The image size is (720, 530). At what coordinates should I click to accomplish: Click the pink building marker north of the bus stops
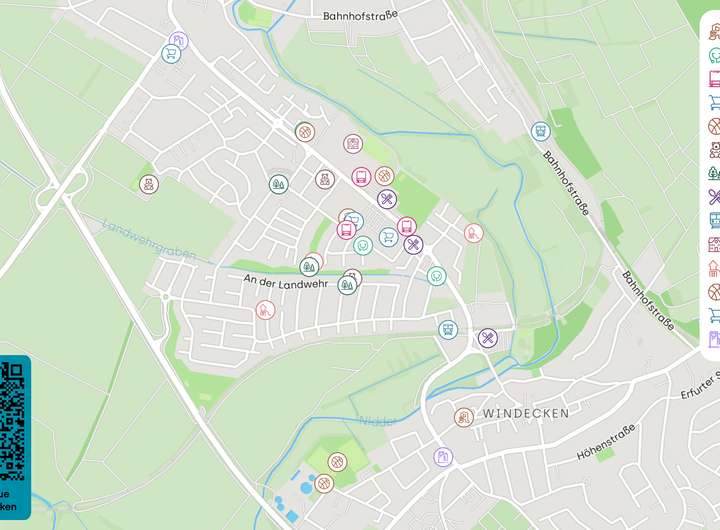(353, 144)
